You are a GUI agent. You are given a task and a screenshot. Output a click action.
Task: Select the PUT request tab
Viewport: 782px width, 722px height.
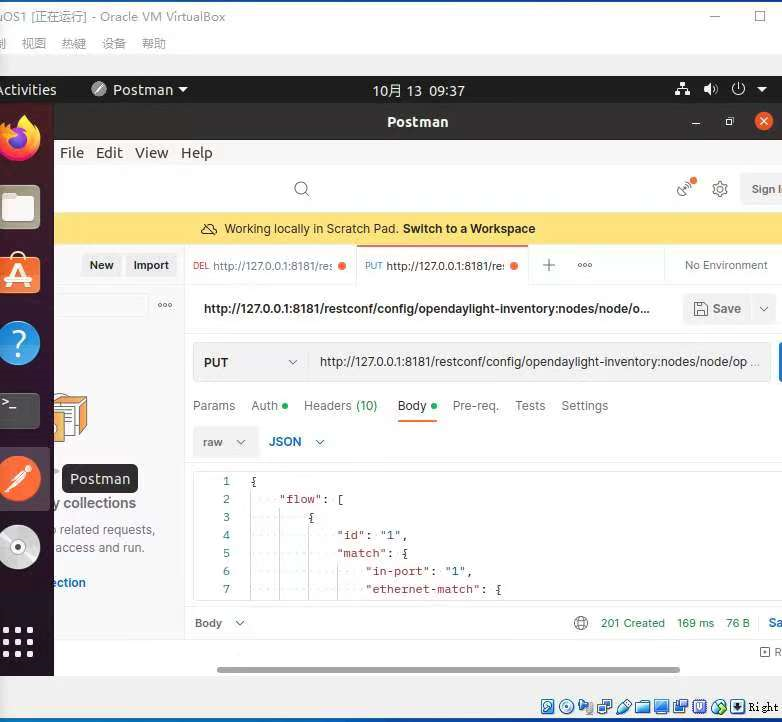[442, 266]
